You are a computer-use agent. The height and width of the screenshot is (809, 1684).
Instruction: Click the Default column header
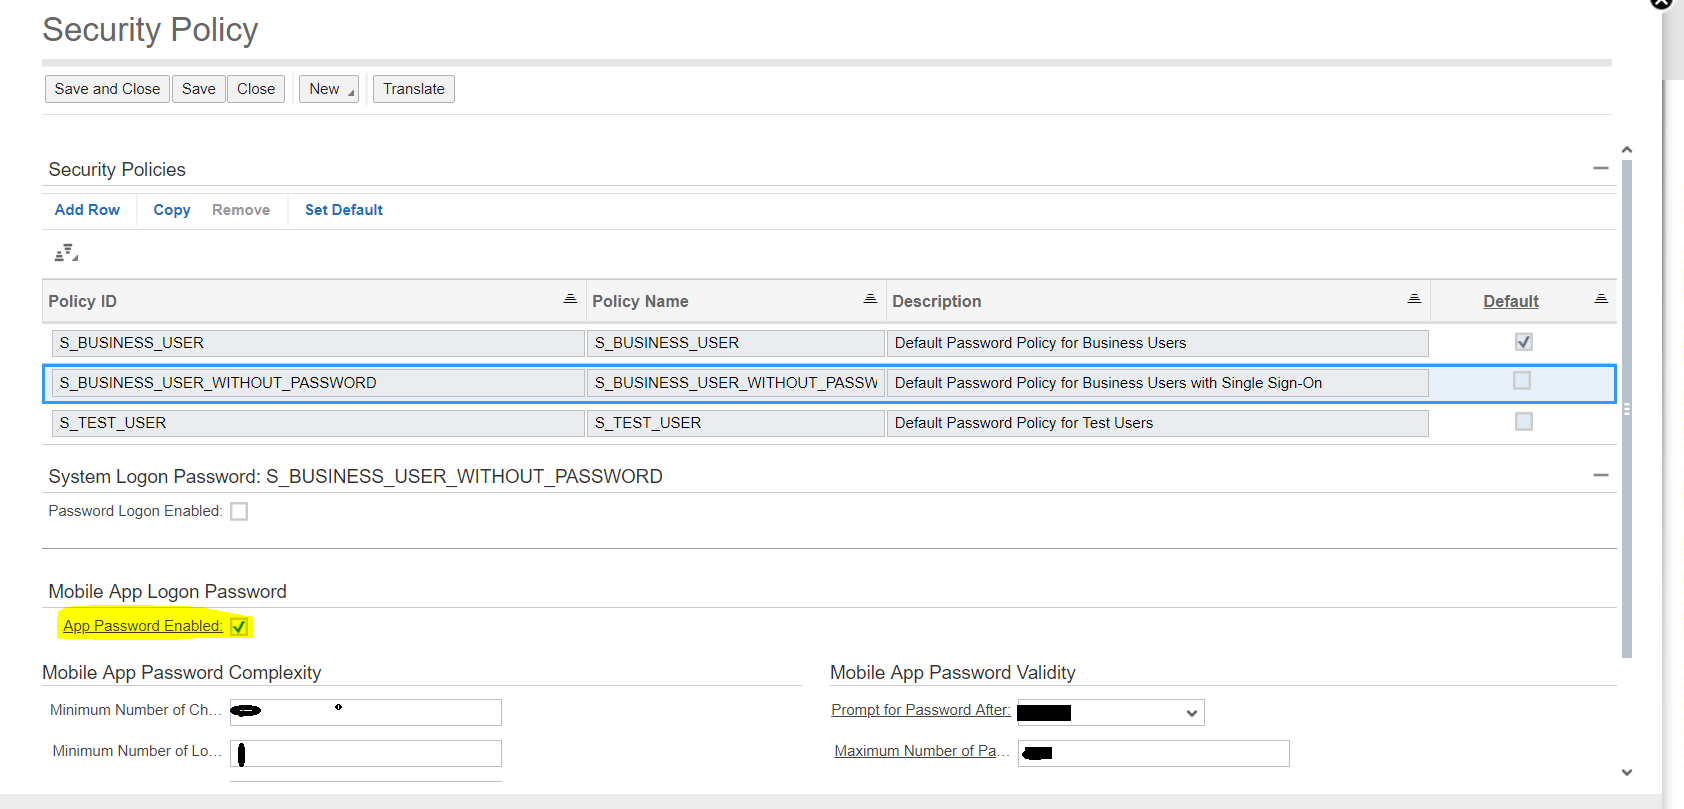[1511, 301]
